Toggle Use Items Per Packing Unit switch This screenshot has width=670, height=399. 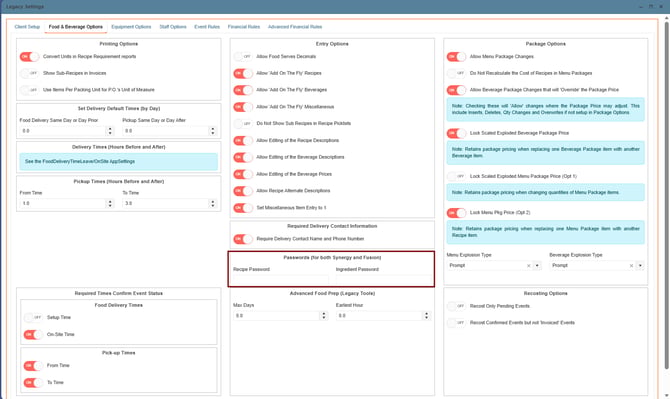(29, 90)
